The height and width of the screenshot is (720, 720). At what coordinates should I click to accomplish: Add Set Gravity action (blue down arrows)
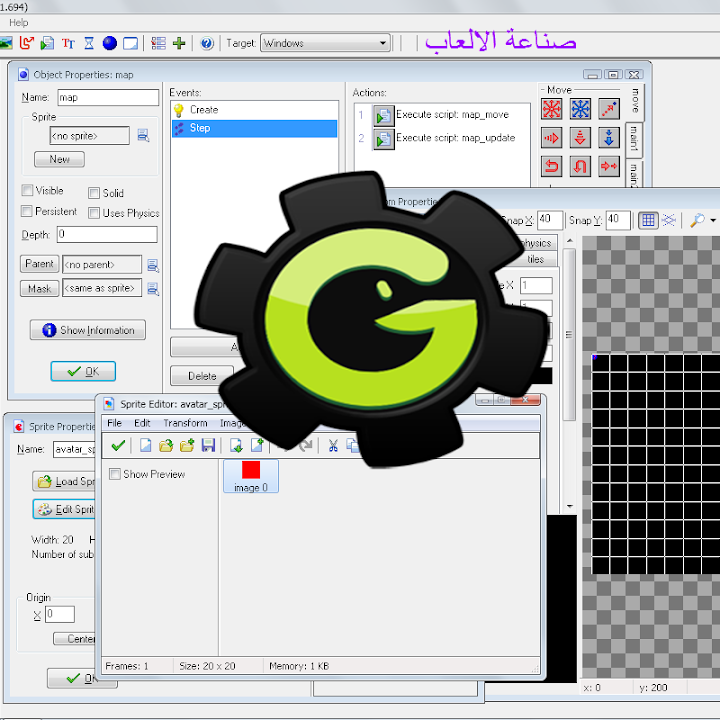(609, 138)
